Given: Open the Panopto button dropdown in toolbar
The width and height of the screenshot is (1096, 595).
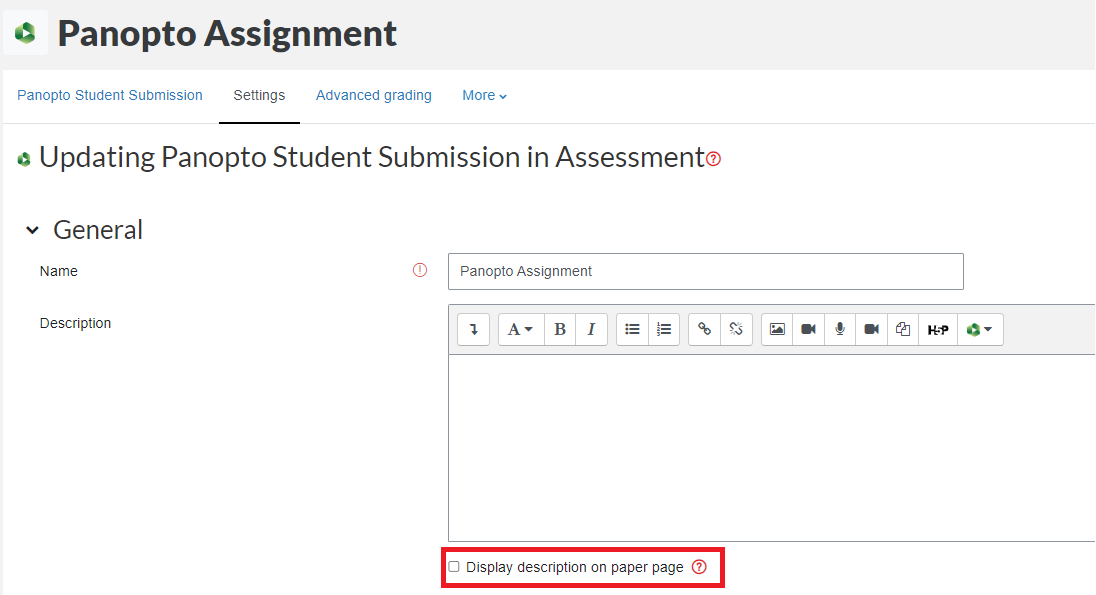Looking at the screenshot, I should 980,329.
